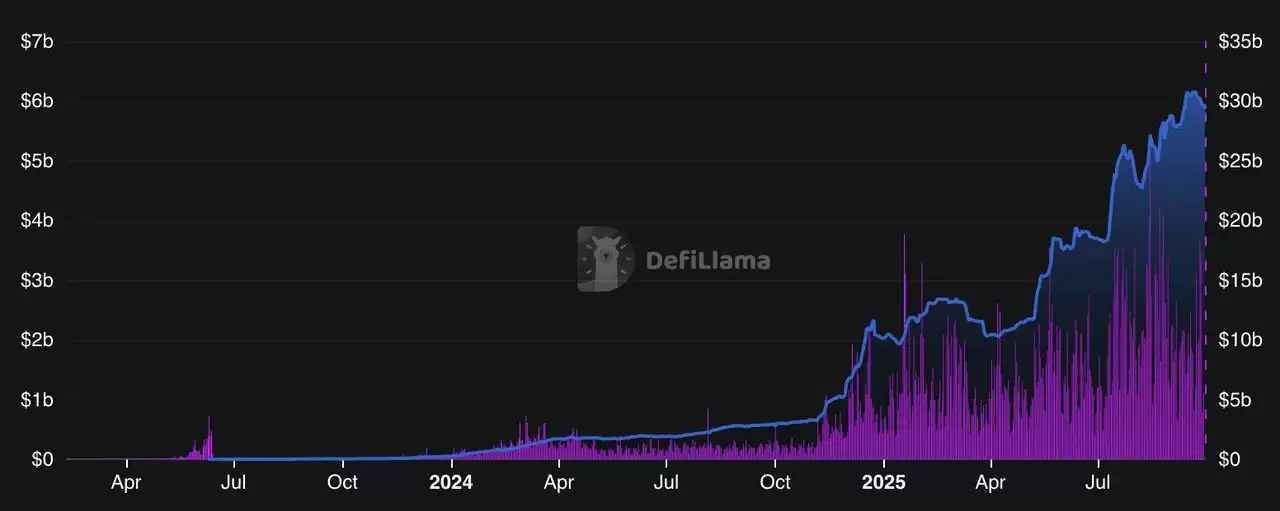Screen dimensions: 1280x511
Task: Click the $25b right axis label
Action: (x=1238, y=161)
